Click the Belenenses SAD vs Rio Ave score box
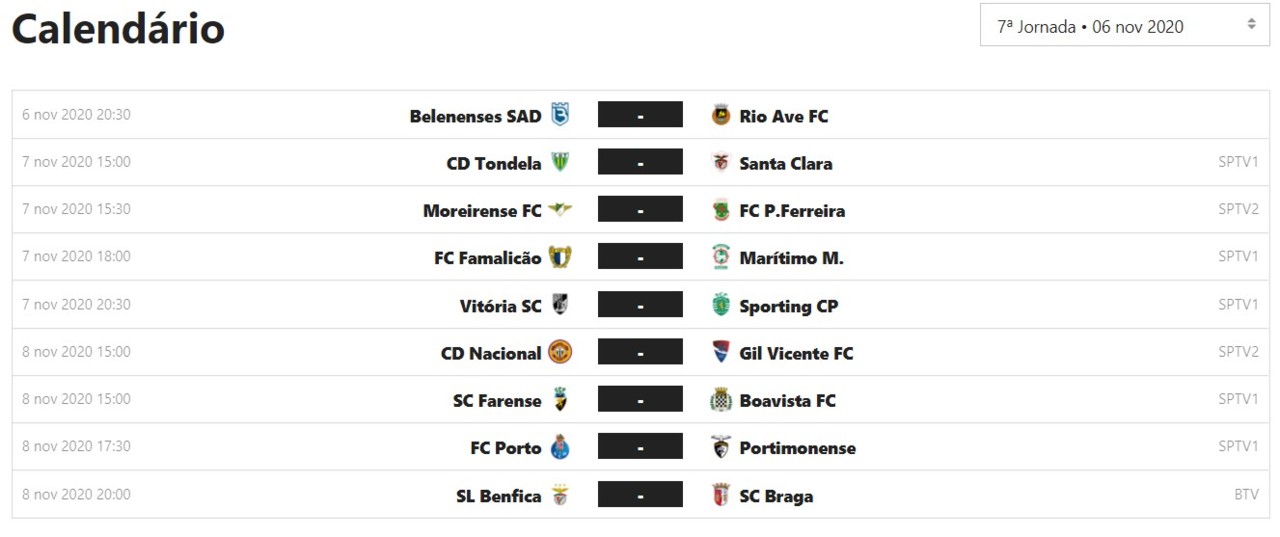1280x537 pixels. click(x=640, y=115)
